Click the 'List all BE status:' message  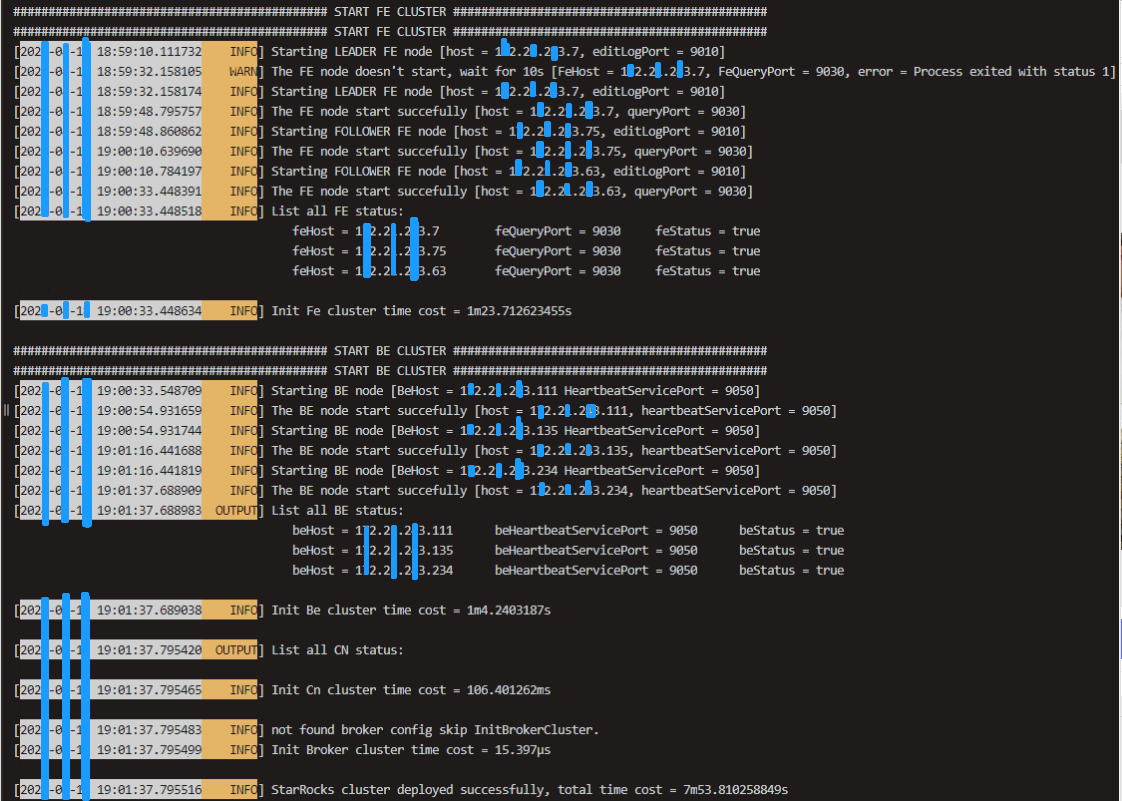click(x=337, y=511)
